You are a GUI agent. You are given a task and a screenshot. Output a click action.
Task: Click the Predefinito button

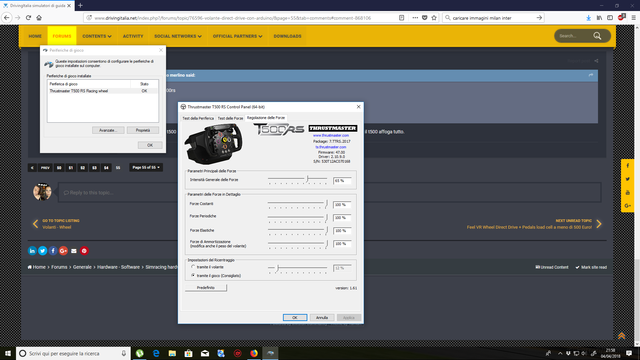coord(206,288)
